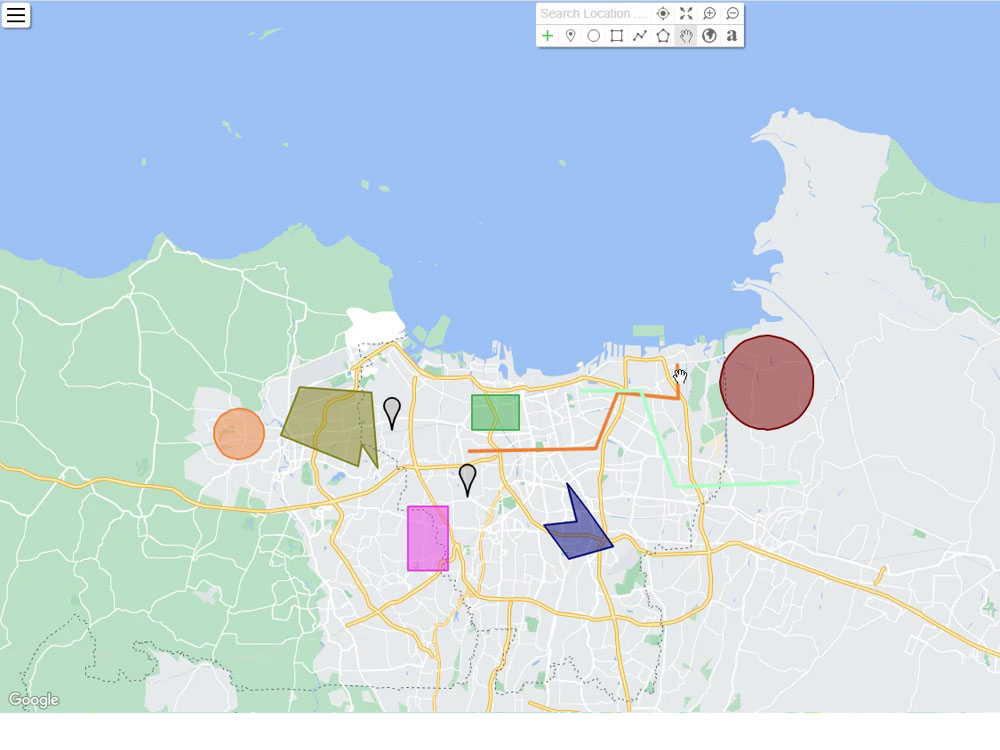Select the hand pan tool
This screenshot has width=1000, height=750.
(686, 36)
